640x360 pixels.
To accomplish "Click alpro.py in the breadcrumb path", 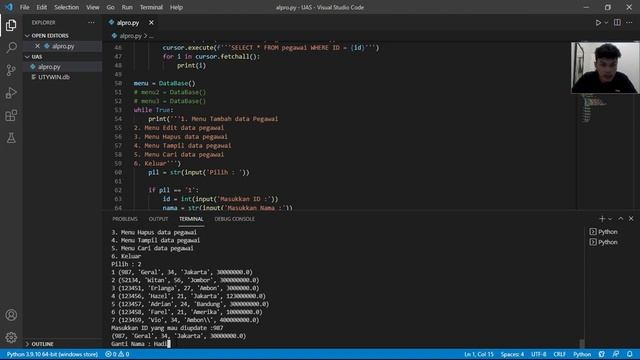I will [130, 36].
